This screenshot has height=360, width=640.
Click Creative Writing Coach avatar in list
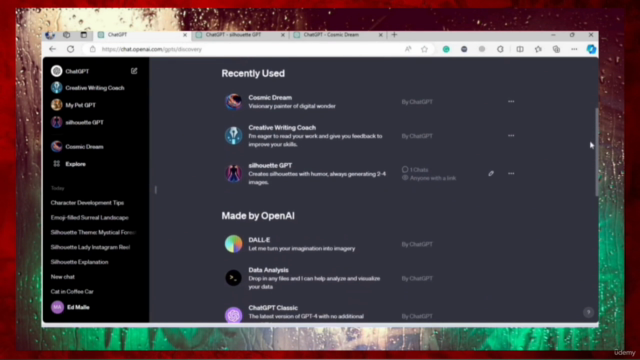click(x=233, y=136)
